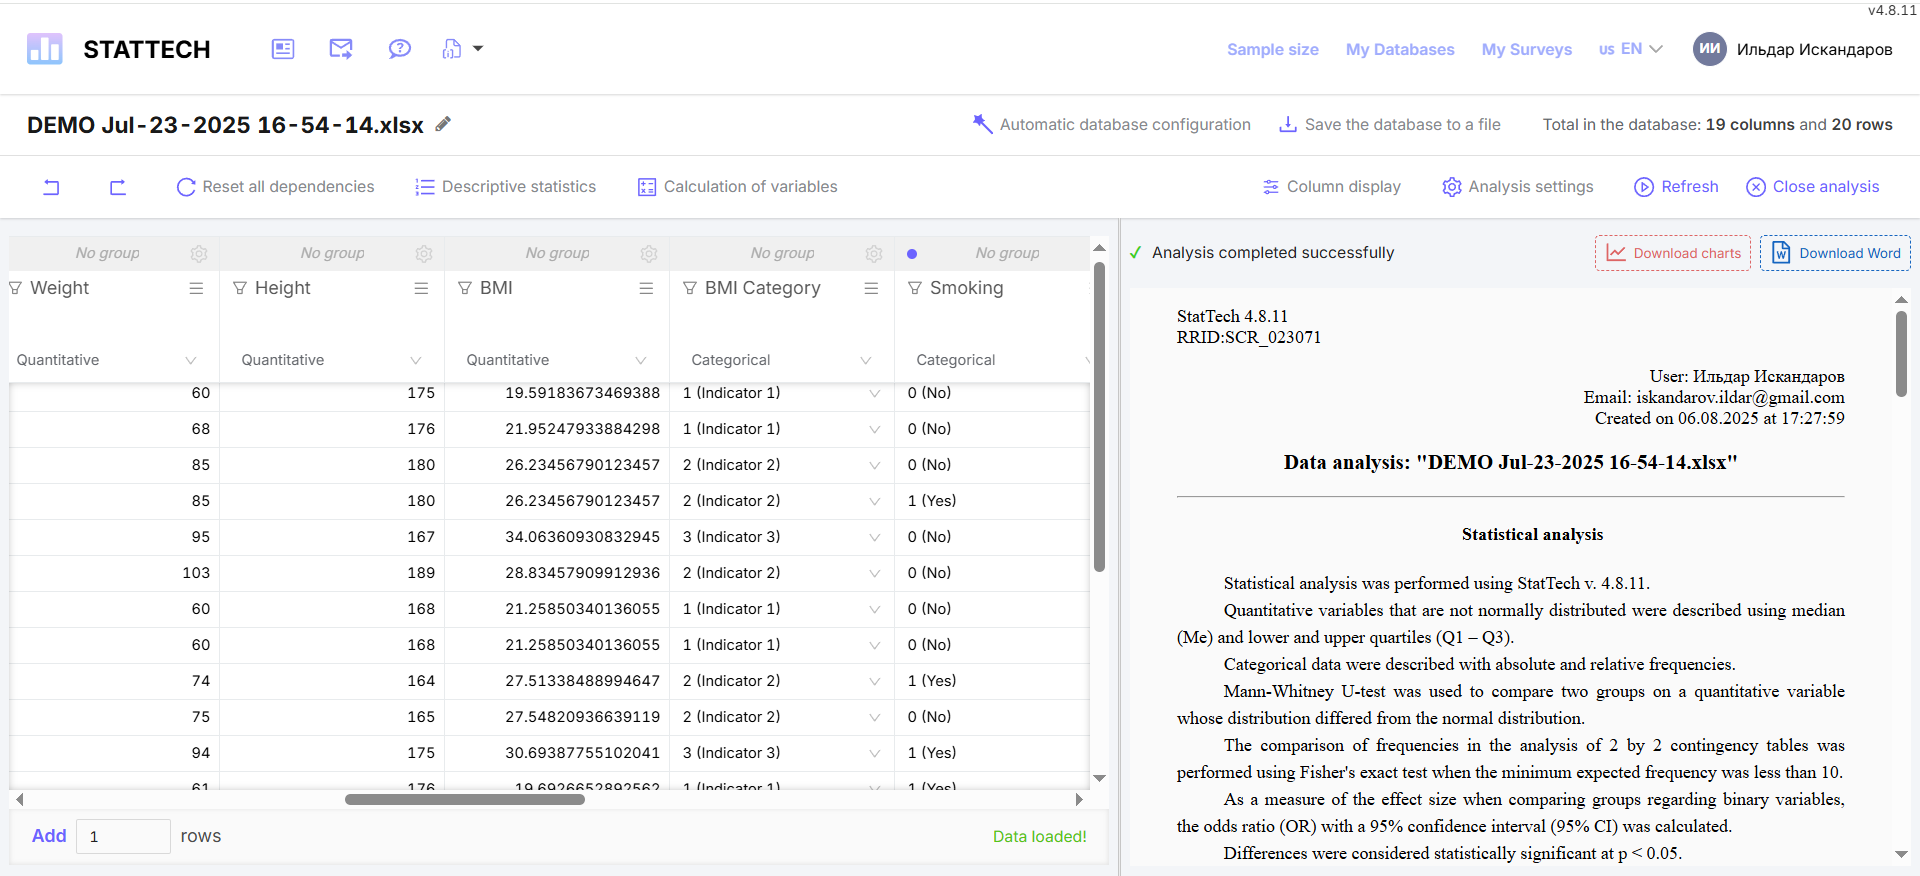Click the mail envelope icon in header
1920x876 pixels.
(341, 49)
